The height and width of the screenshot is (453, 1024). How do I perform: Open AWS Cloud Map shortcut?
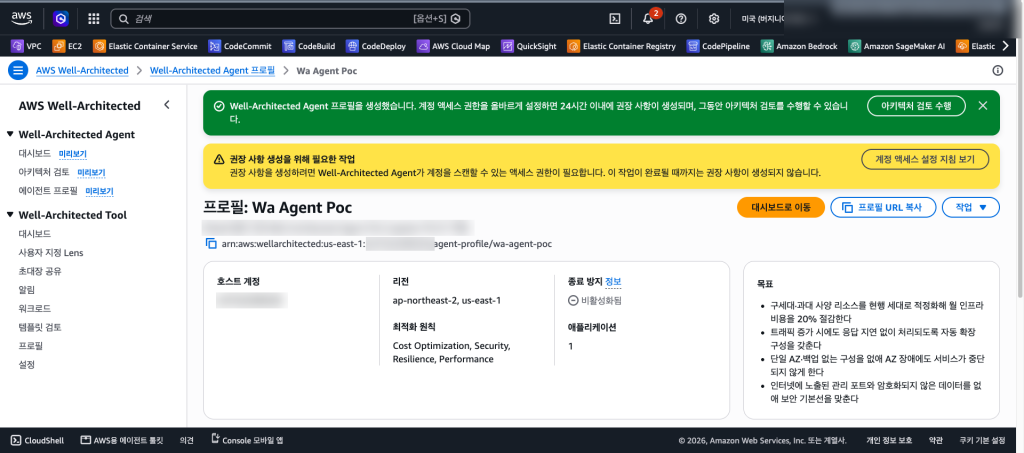pos(453,46)
